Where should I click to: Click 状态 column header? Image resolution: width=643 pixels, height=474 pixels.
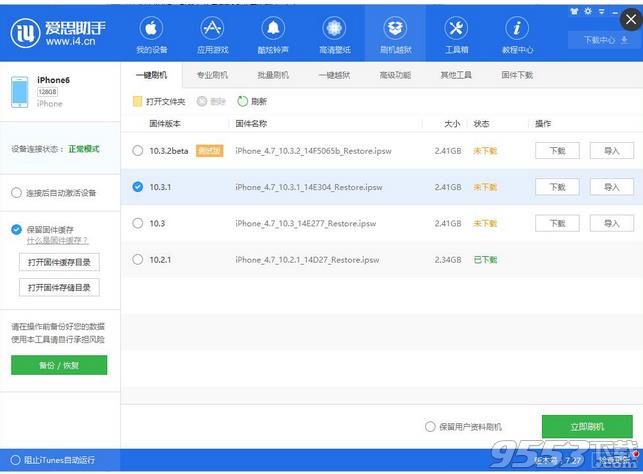[481, 123]
